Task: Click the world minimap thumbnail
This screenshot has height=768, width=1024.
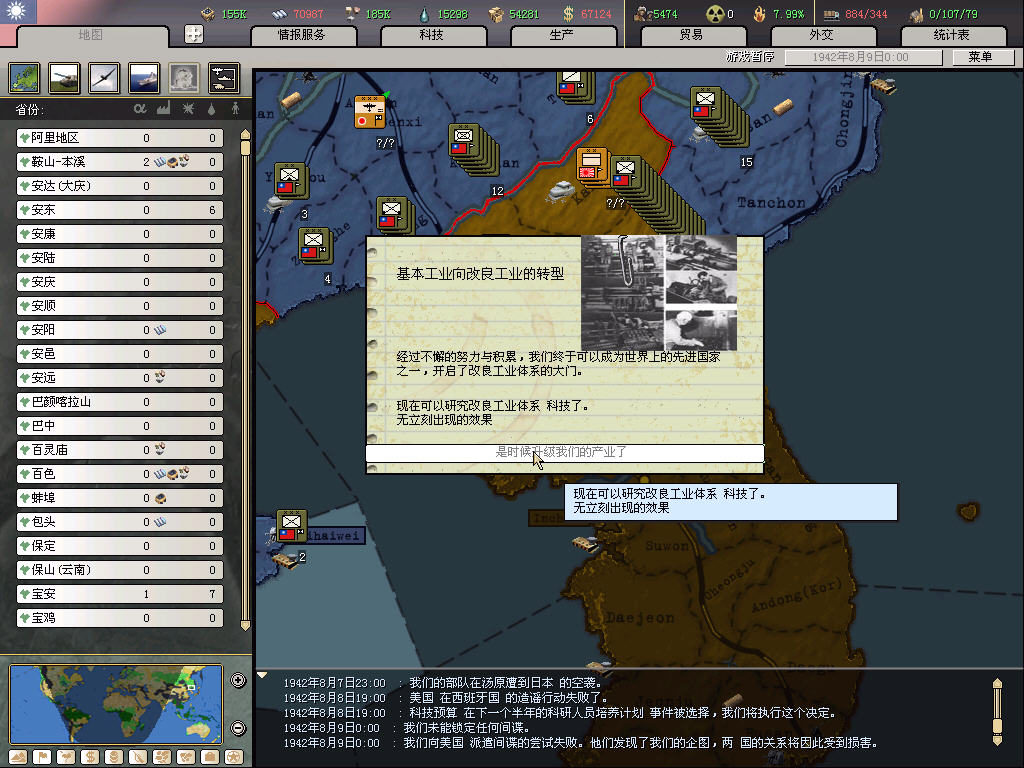Action: (x=116, y=703)
